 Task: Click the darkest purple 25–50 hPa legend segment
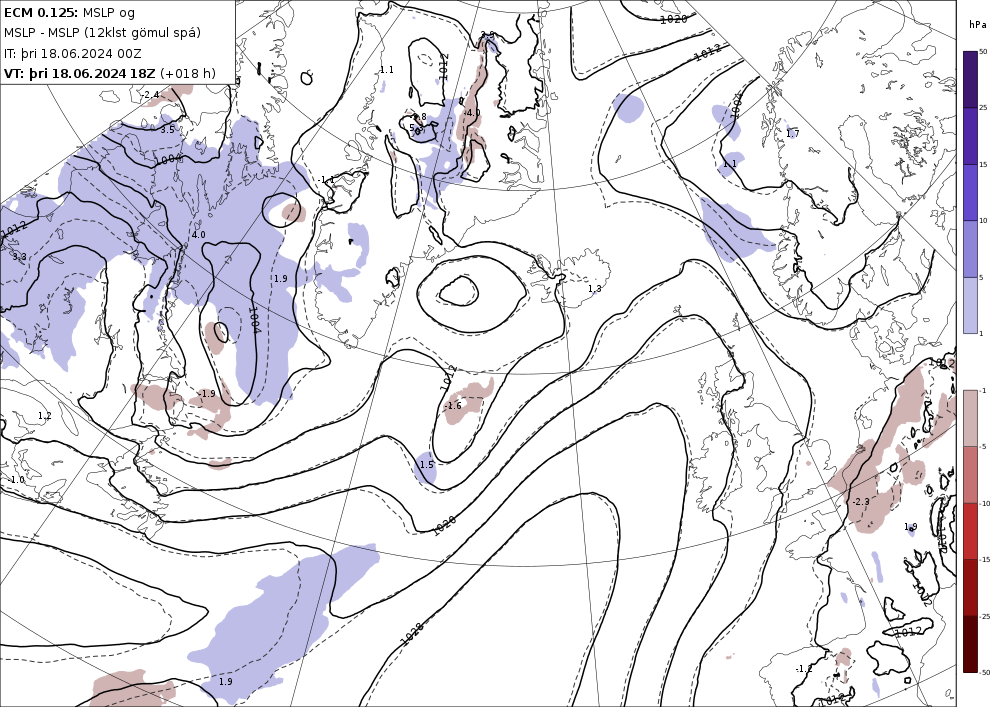pyautogui.click(x=970, y=79)
